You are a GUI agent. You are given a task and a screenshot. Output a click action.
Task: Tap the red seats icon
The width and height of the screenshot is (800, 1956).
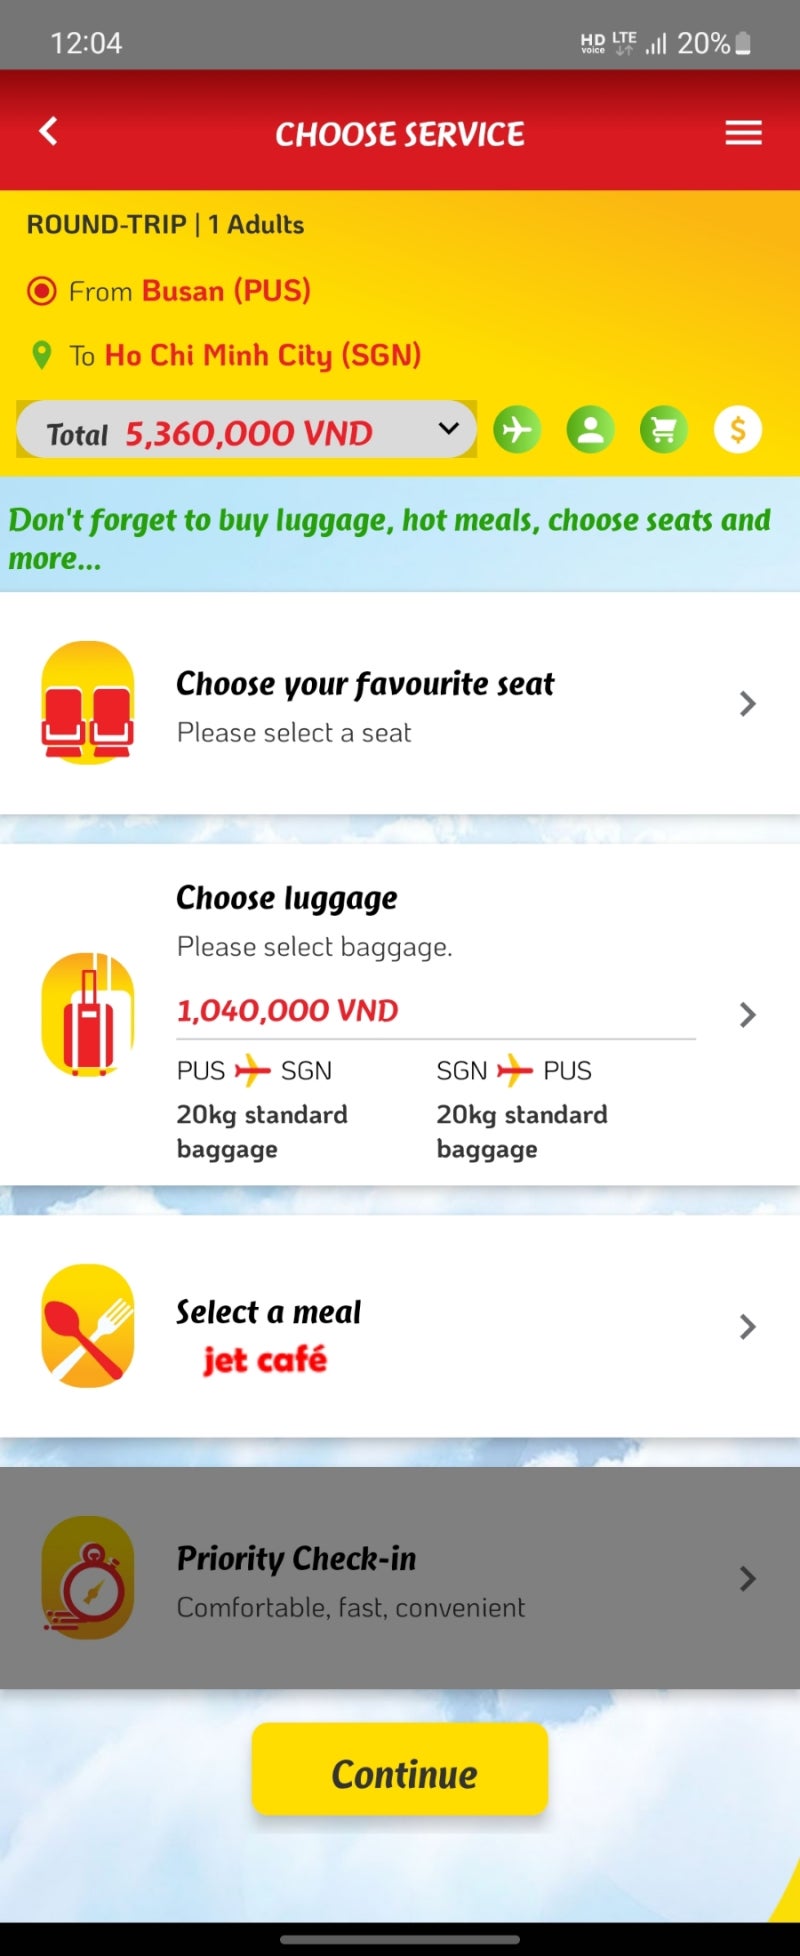click(x=88, y=703)
